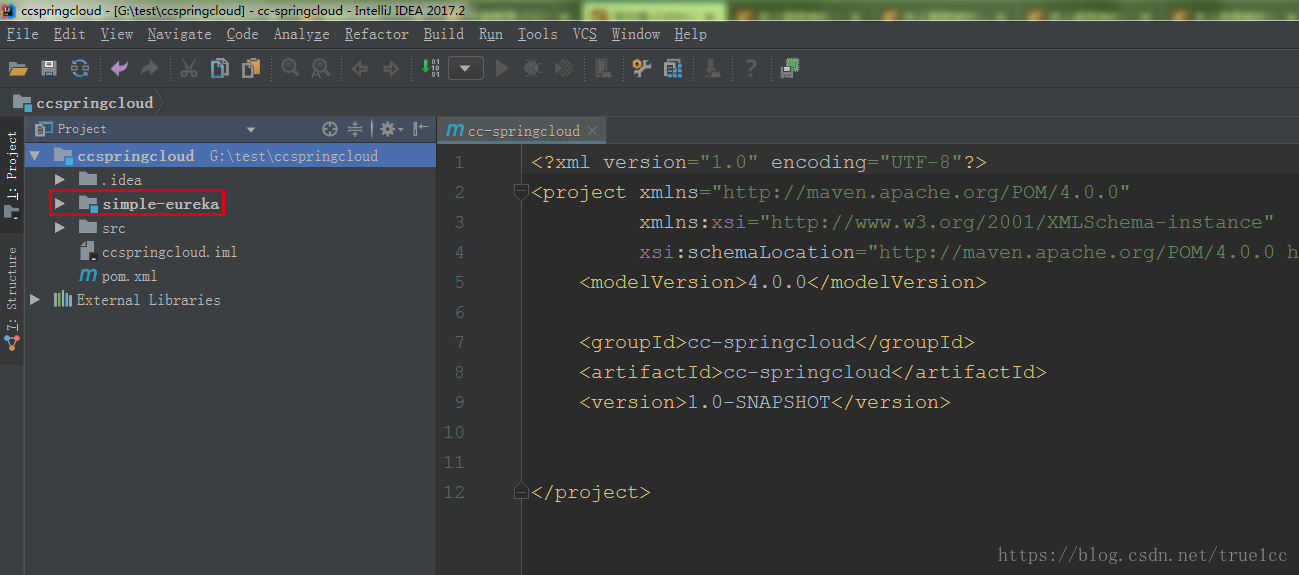The image size is (1299, 575).
Task: Open the run configuration dropdown
Action: click(x=466, y=68)
